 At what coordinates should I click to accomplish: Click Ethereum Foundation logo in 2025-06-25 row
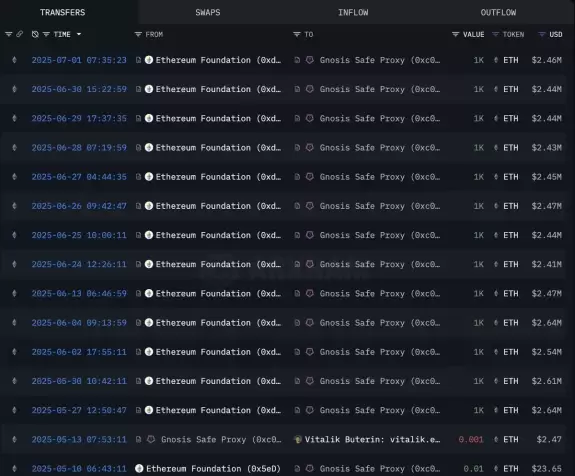pyautogui.click(x=149, y=235)
